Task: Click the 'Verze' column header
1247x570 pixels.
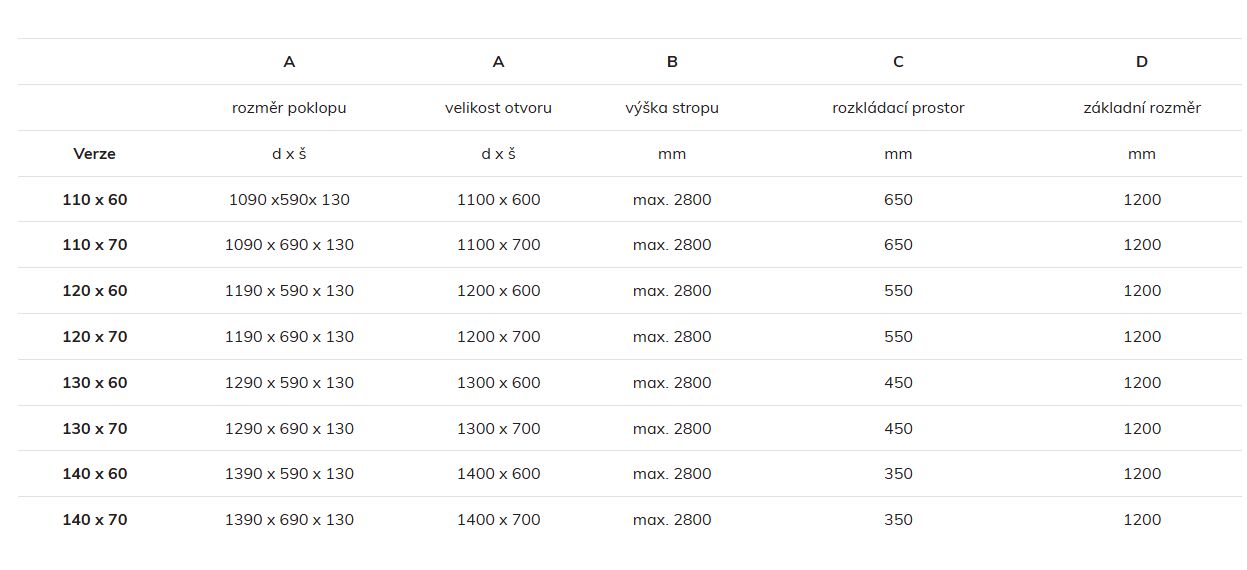Action: (94, 154)
